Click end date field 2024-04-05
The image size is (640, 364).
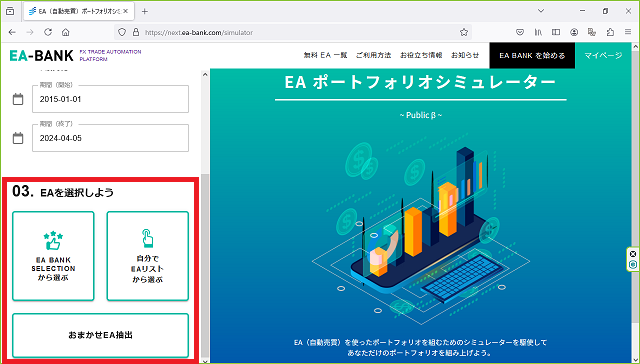pos(111,138)
